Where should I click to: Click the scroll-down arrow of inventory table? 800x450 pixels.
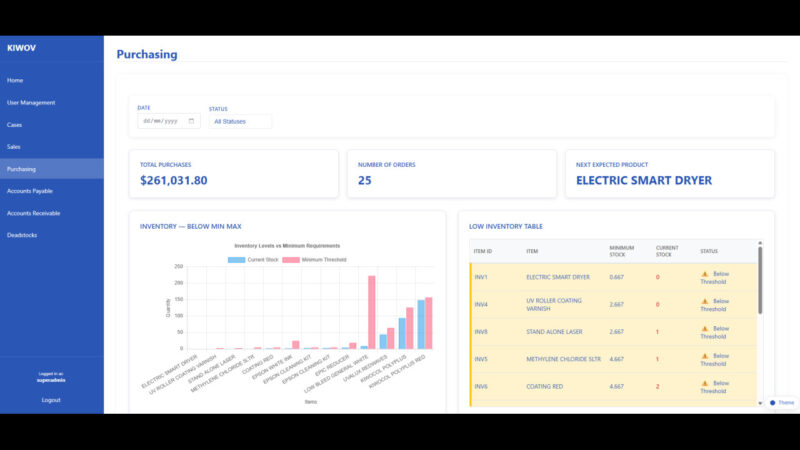760,402
